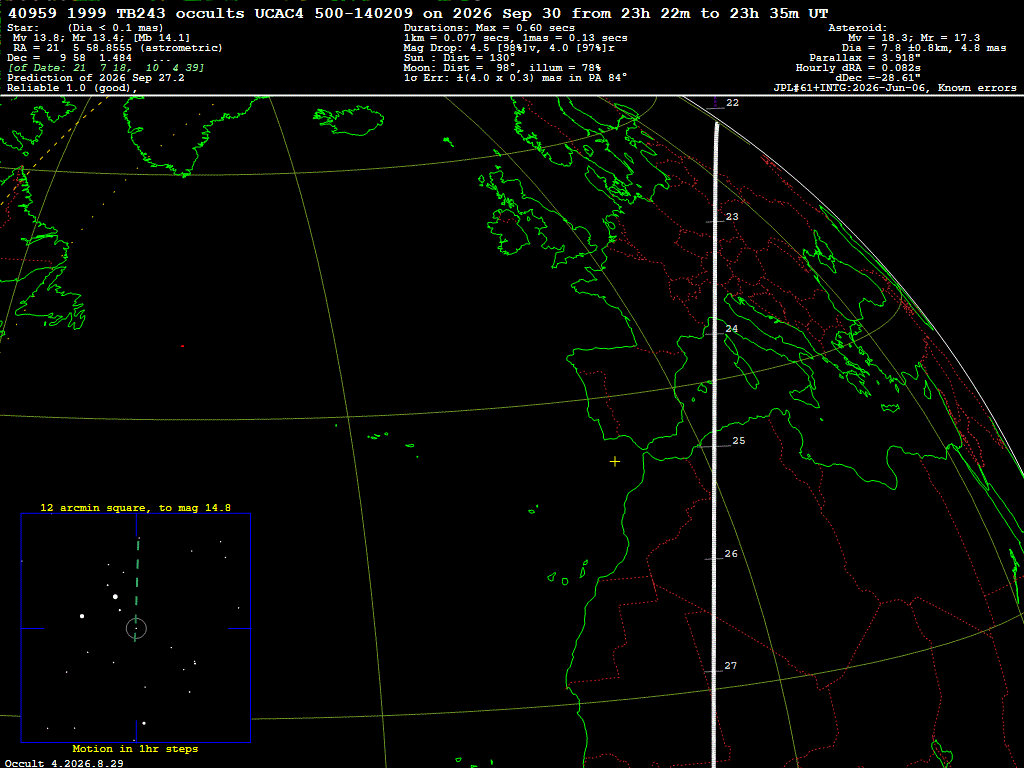Click the Iceland outline on the map

coord(348,120)
